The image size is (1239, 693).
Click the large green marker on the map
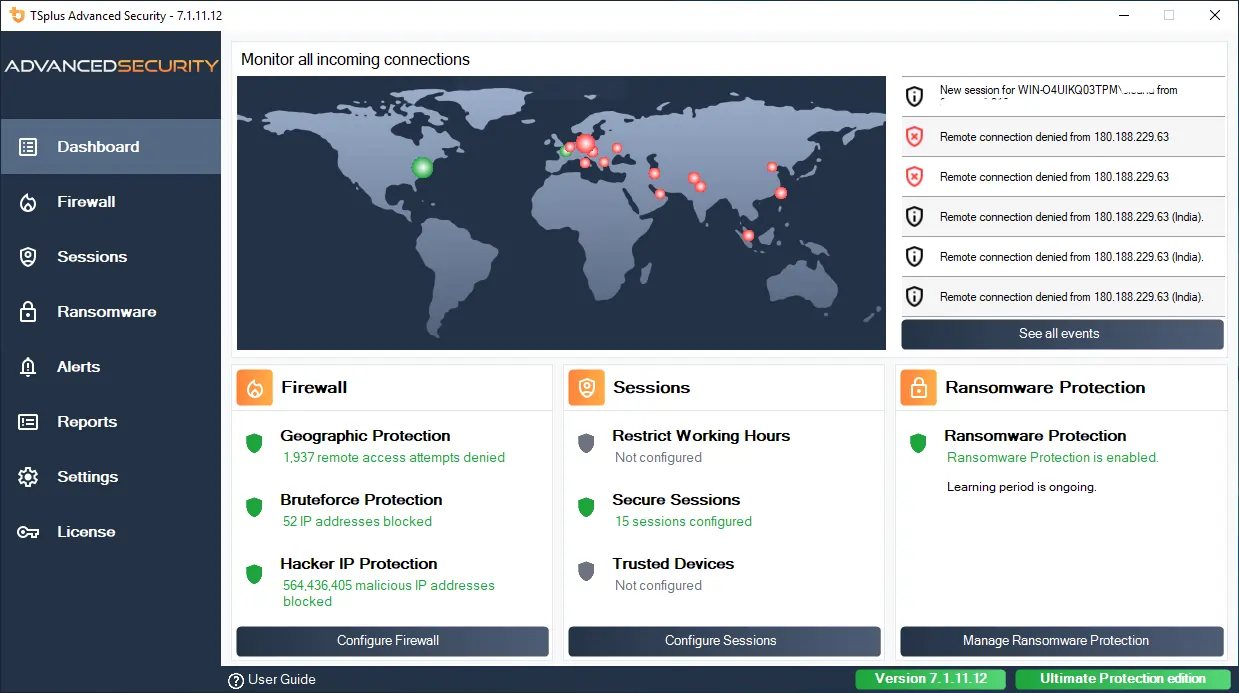(423, 167)
